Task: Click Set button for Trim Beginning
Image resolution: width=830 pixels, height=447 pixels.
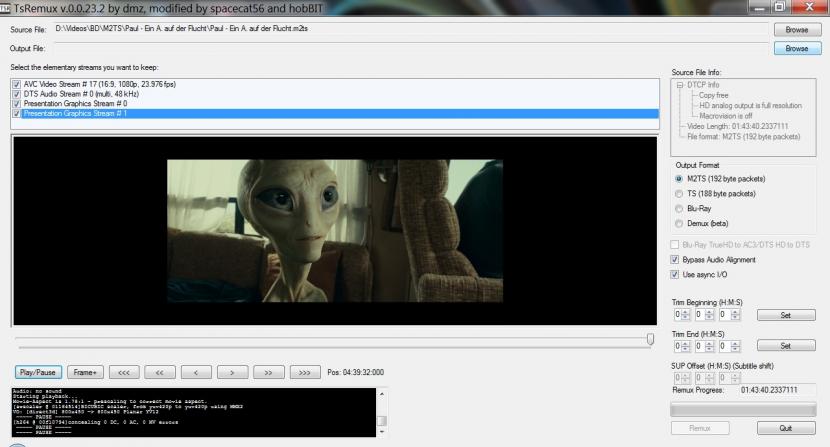Action: coord(784,315)
